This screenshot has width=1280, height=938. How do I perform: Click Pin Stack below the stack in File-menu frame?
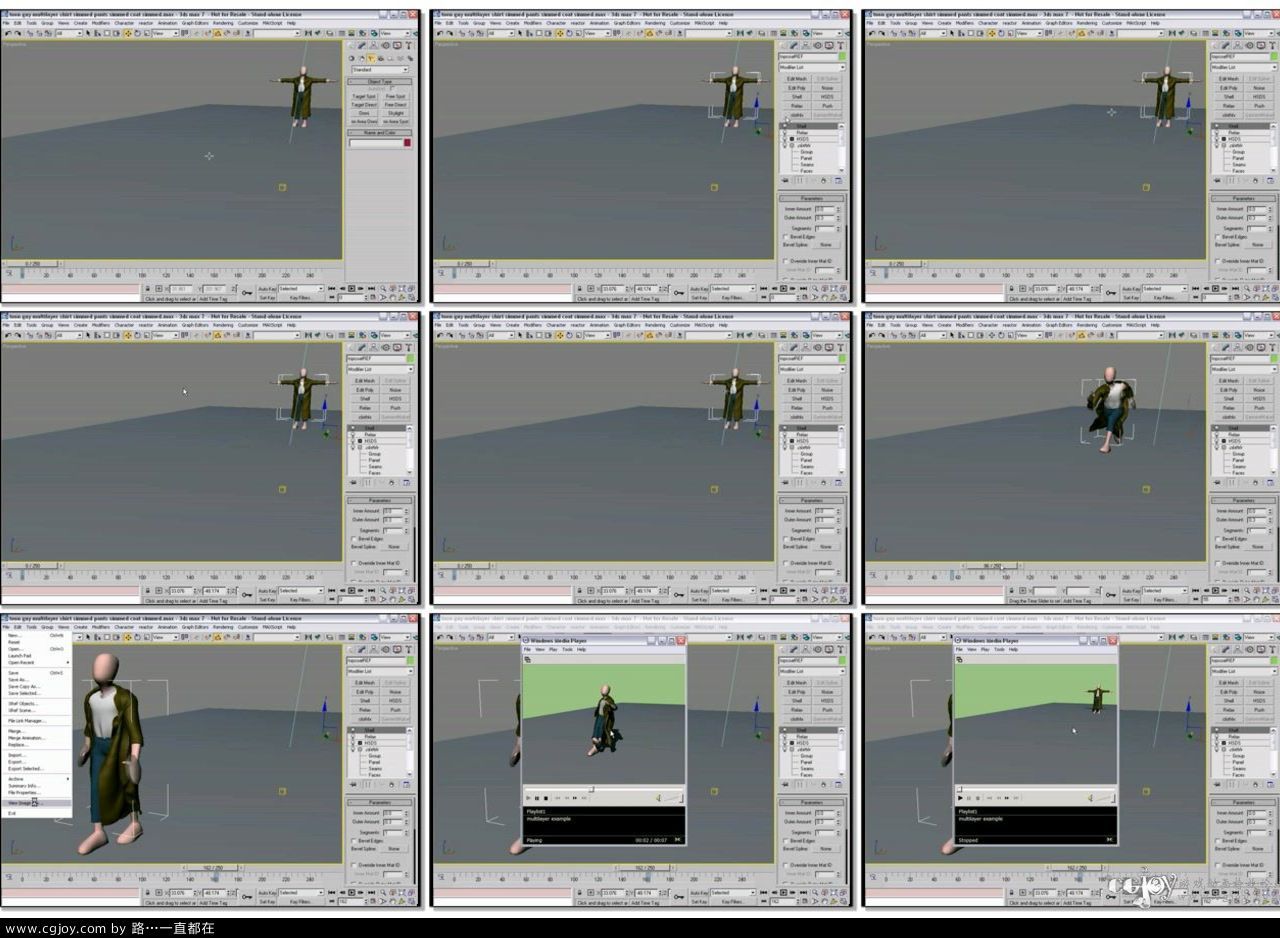point(353,785)
